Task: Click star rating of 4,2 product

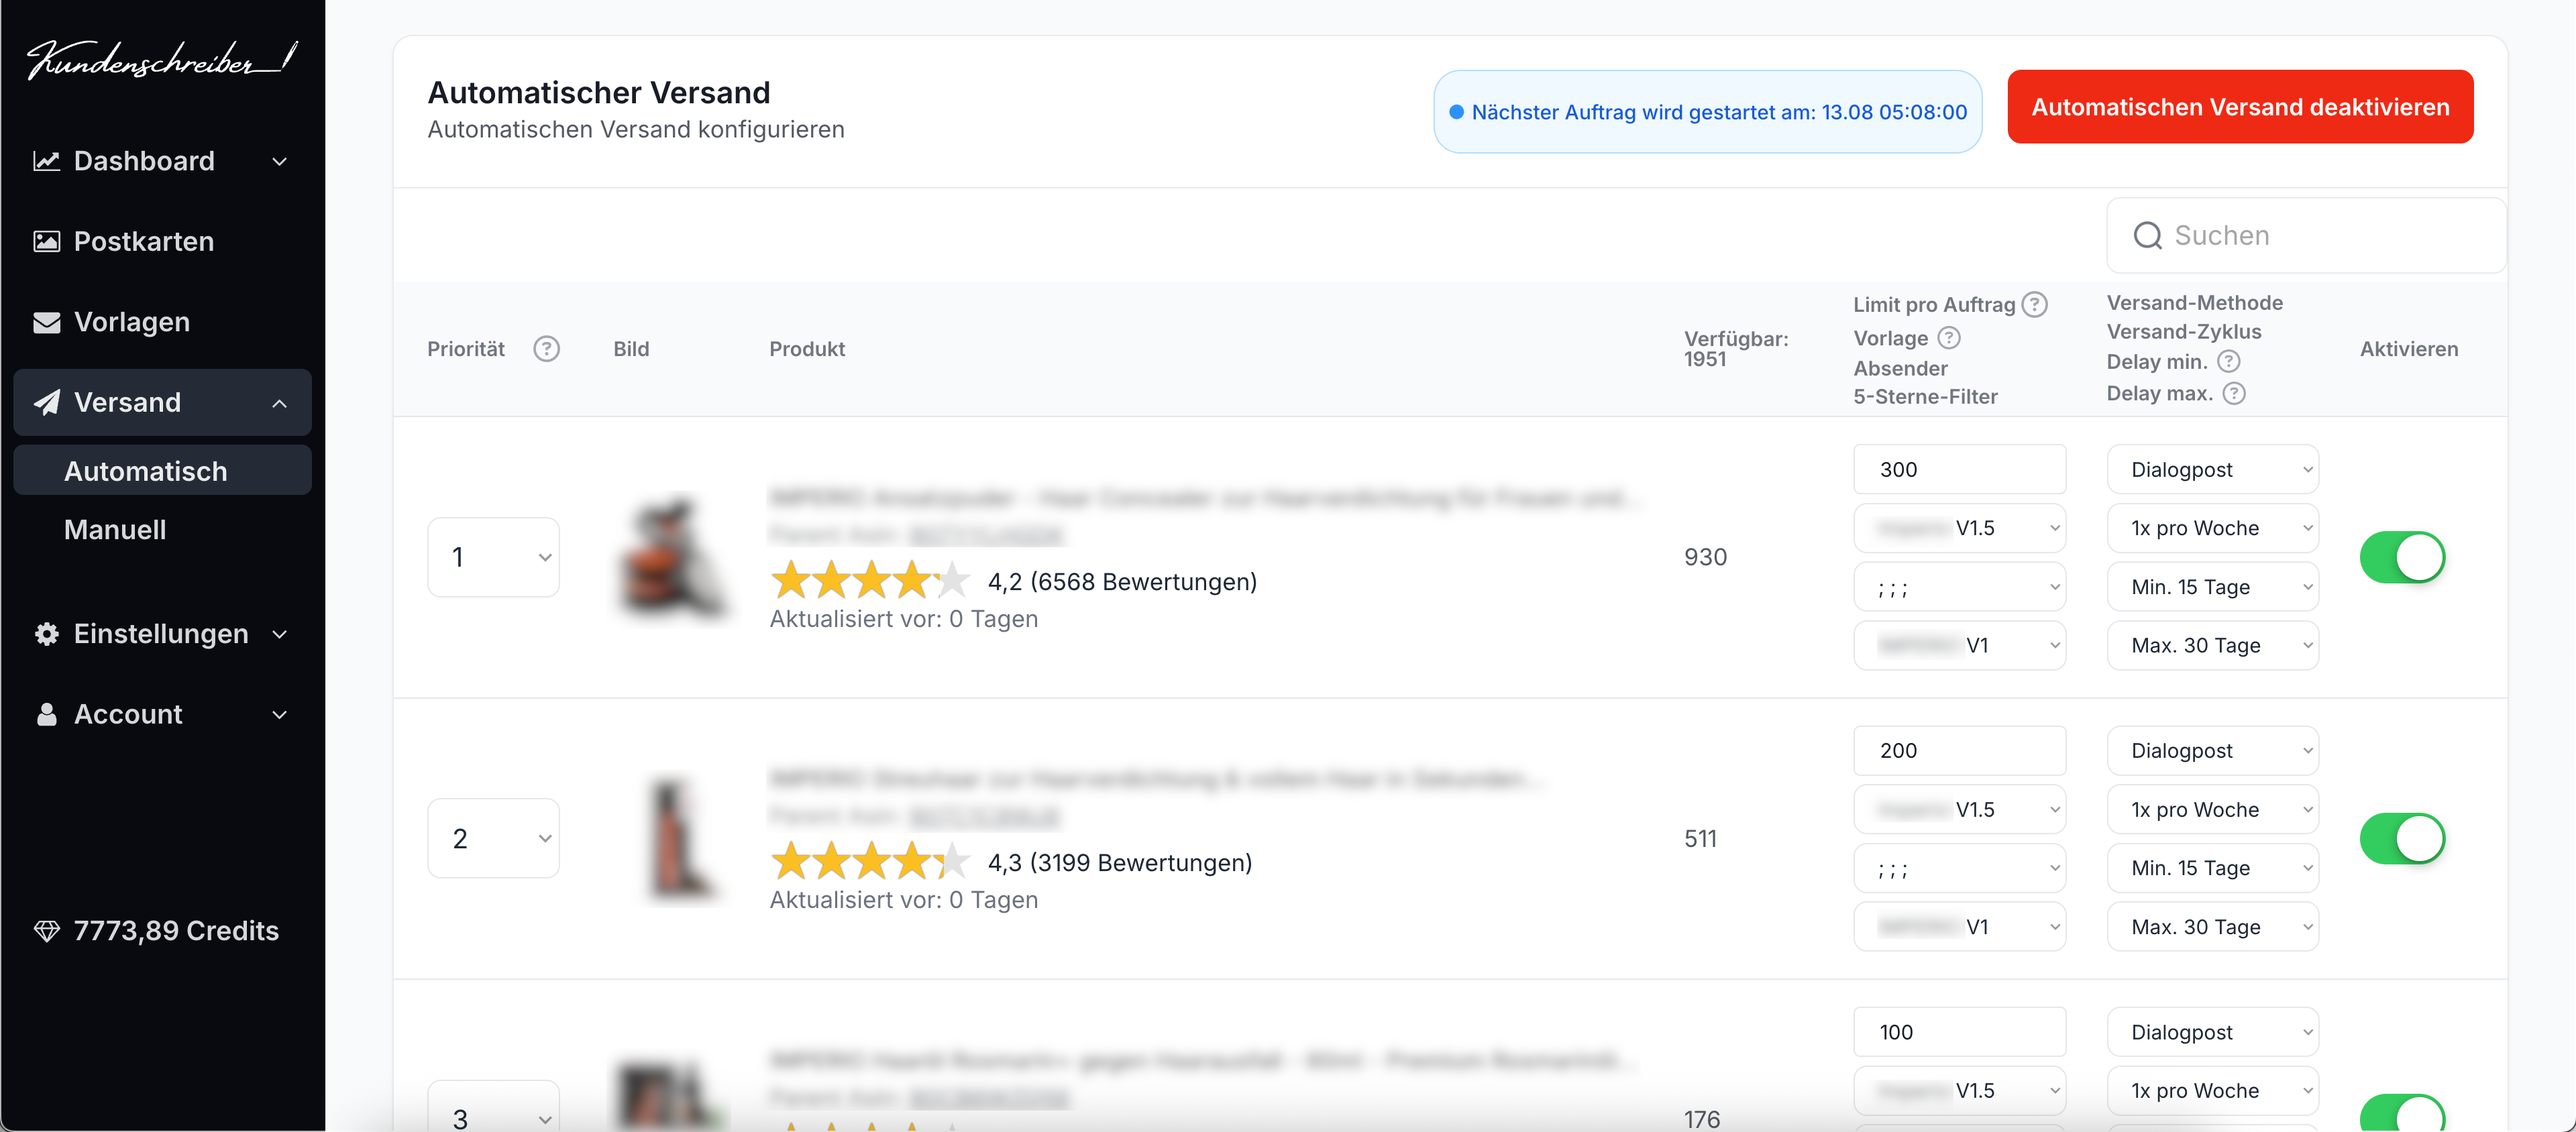Action: point(870,581)
